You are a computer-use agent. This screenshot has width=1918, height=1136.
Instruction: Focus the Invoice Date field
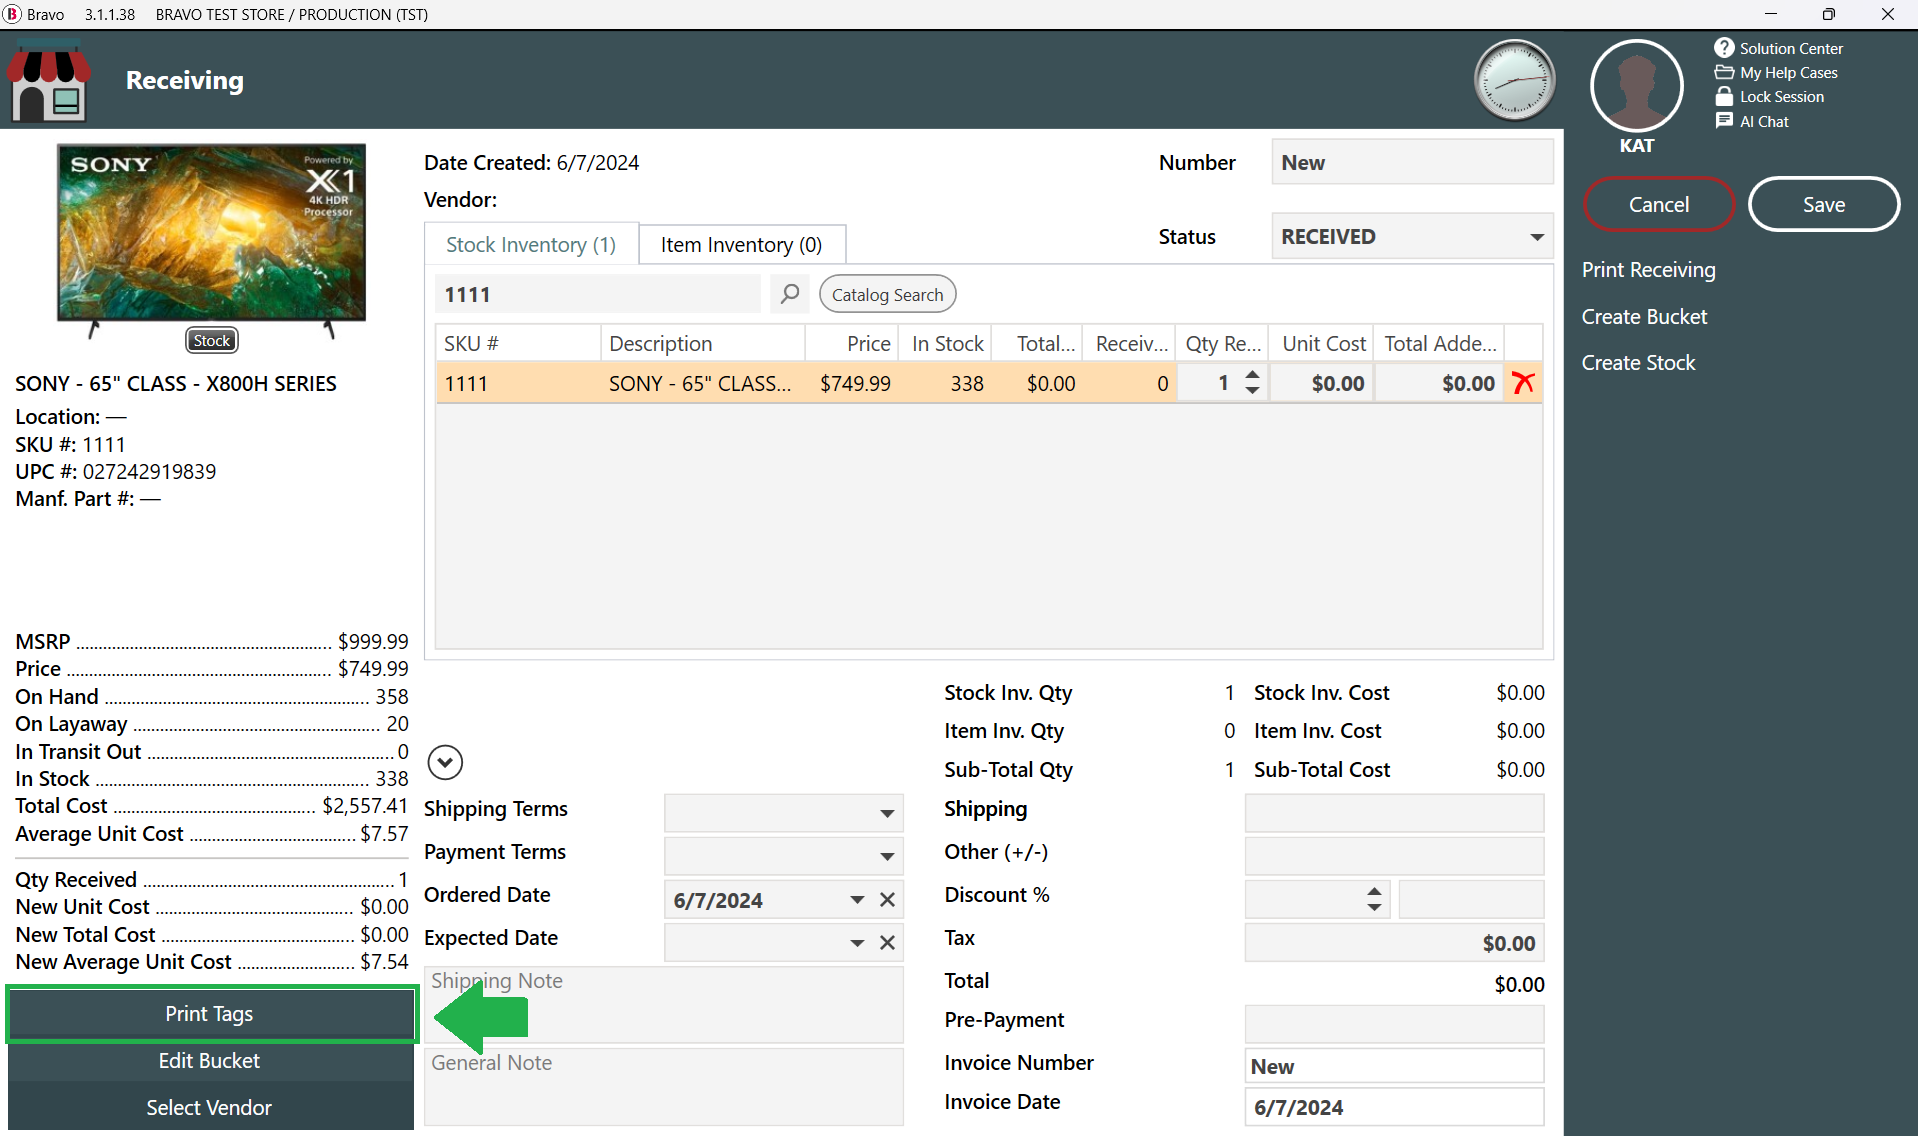click(1394, 1107)
